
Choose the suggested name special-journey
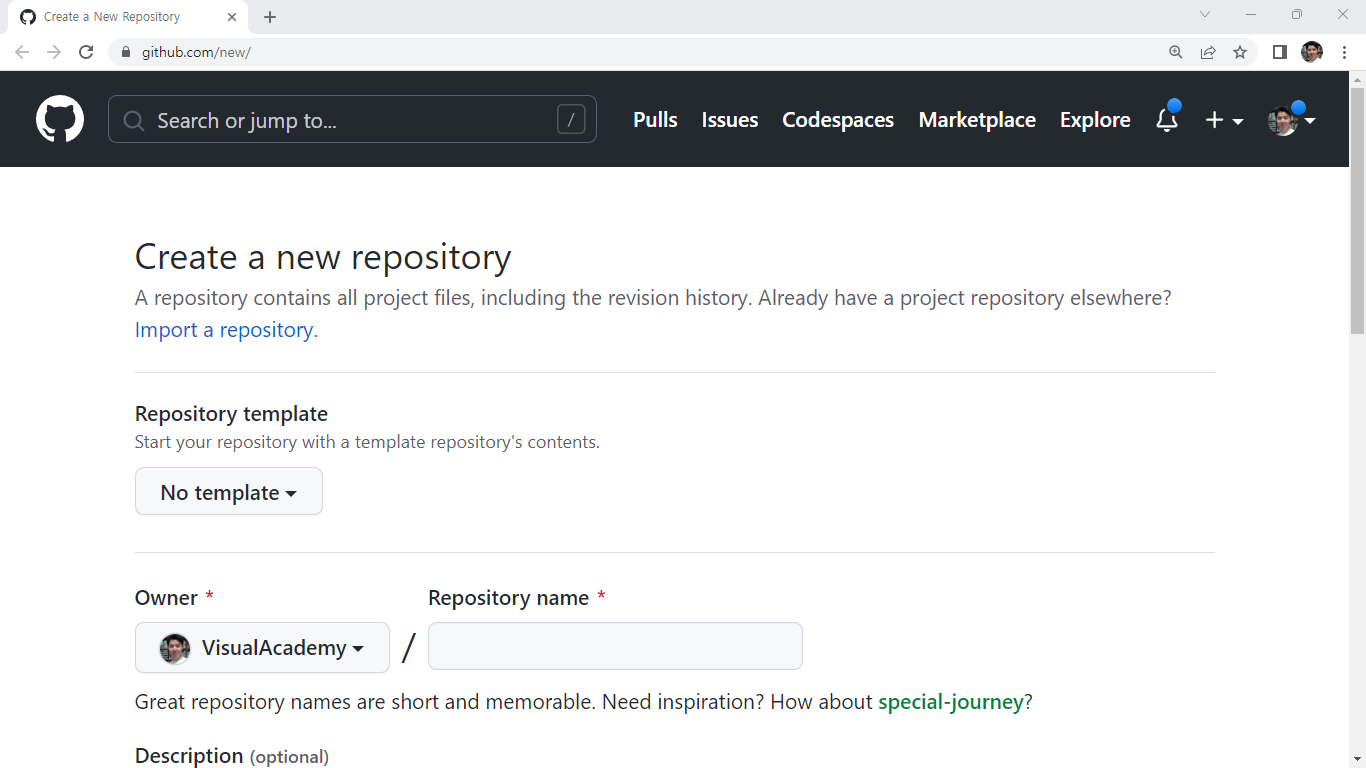[951, 702]
